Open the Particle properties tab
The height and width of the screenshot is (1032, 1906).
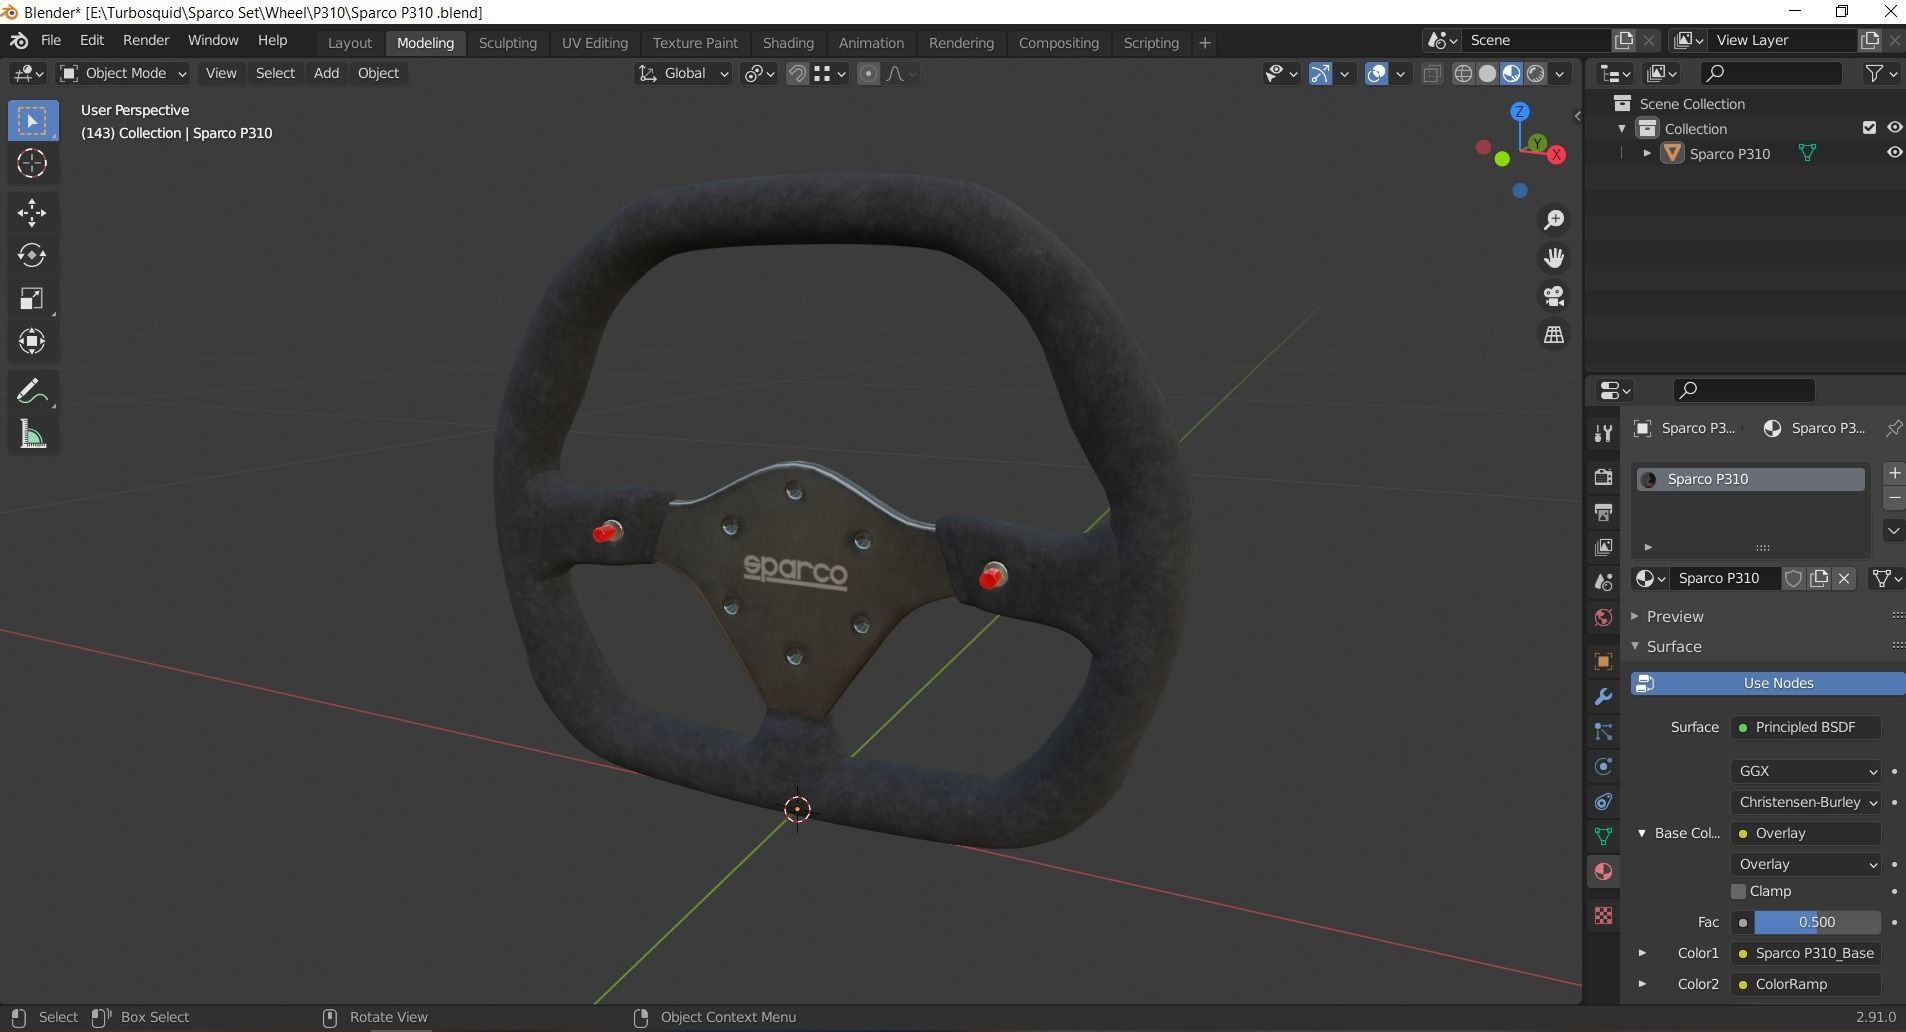[x=1603, y=731]
